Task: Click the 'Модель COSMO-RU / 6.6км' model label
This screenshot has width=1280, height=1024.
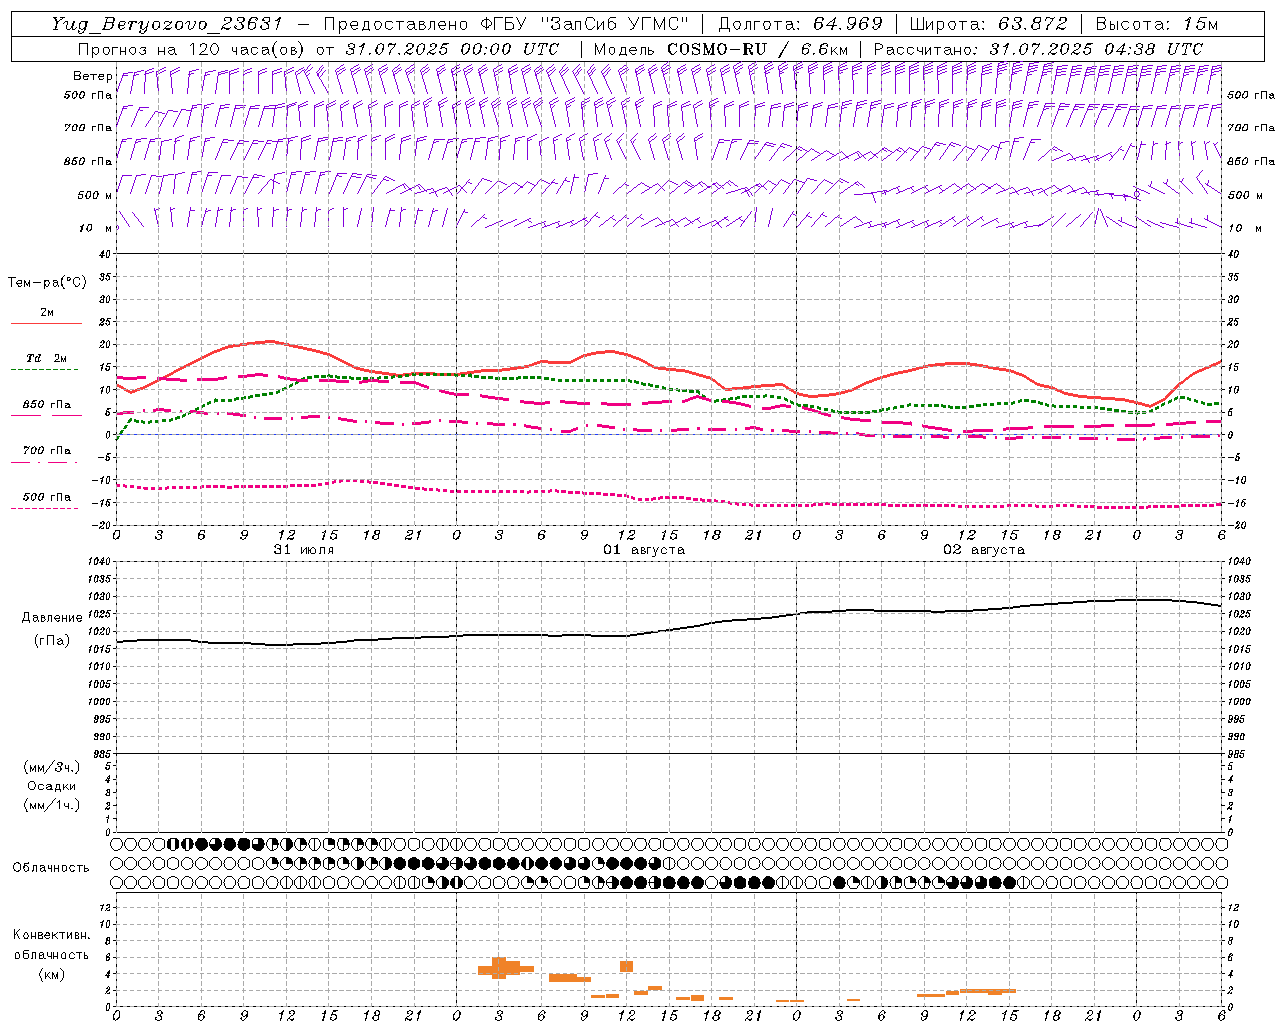Action: (x=721, y=49)
